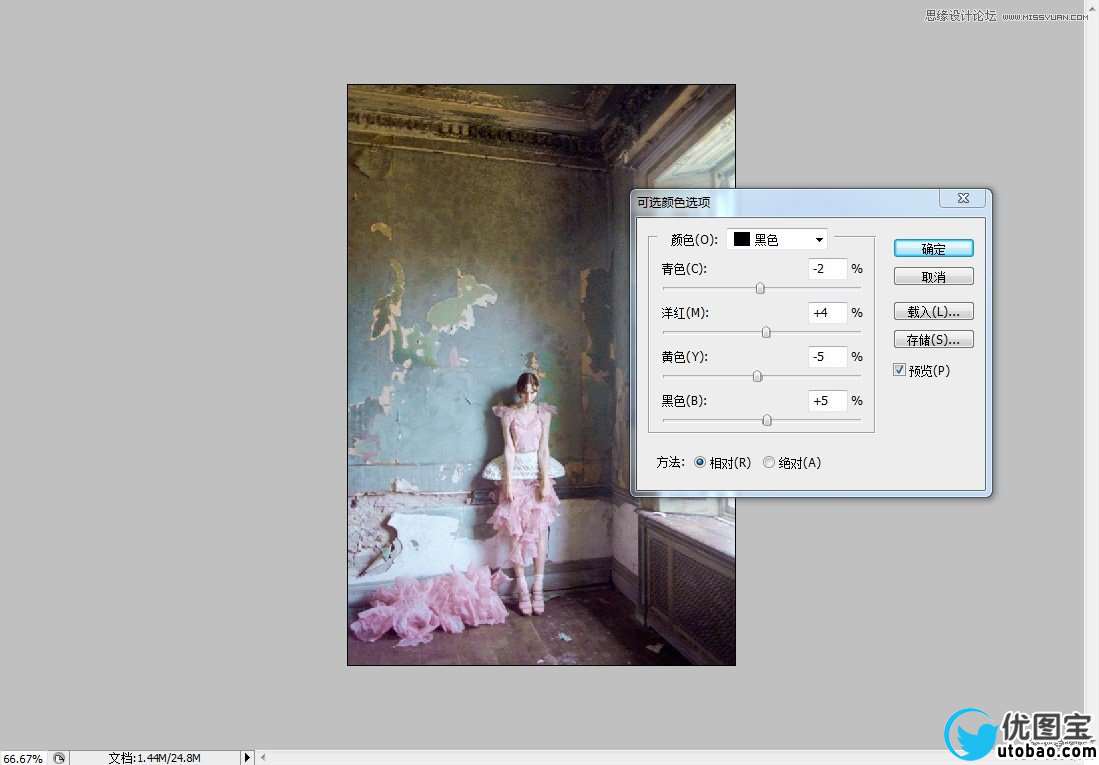Click the status bar document info icon
This screenshot has height=765, width=1099.
pyautogui.click(x=59, y=758)
